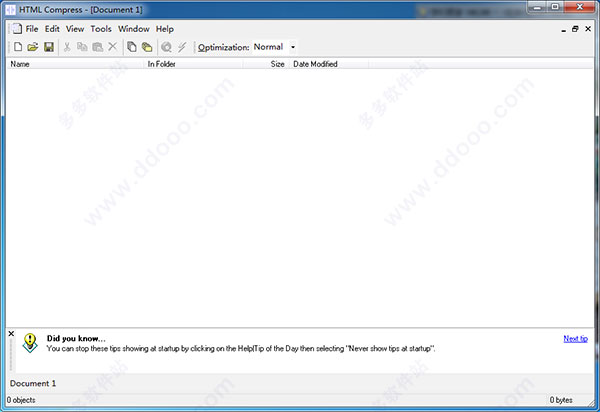This screenshot has height=412, width=600.
Task: Click the Normal optimization value
Action: click(x=268, y=47)
